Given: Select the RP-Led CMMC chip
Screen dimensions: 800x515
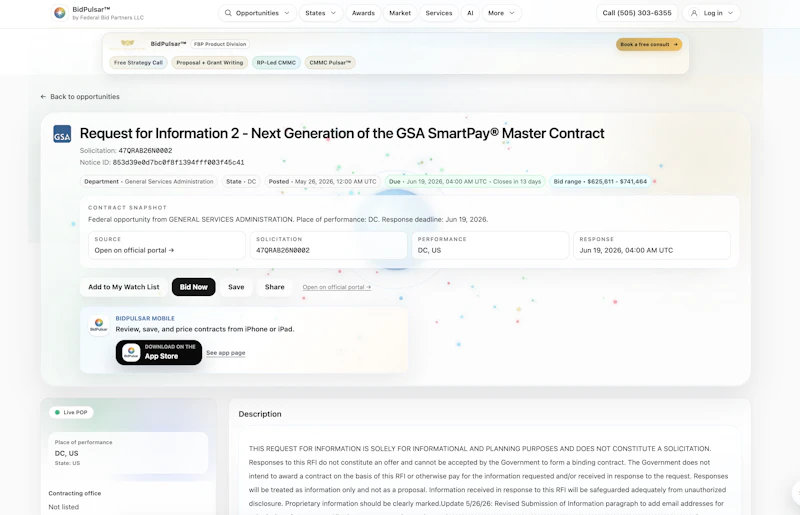Looking at the screenshot, I should 276,63.
